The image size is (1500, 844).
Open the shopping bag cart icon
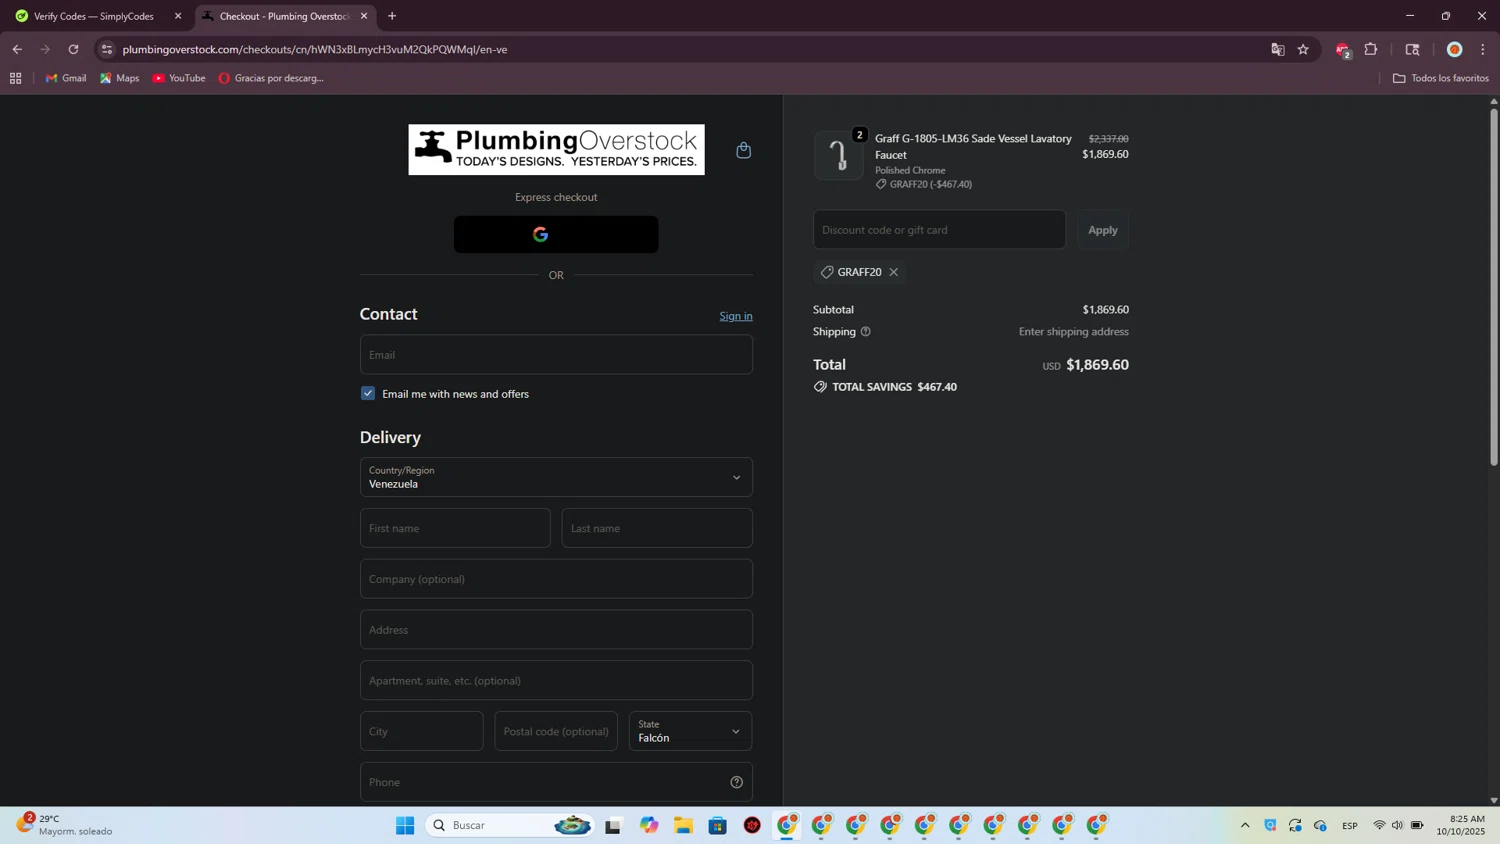[x=743, y=150]
